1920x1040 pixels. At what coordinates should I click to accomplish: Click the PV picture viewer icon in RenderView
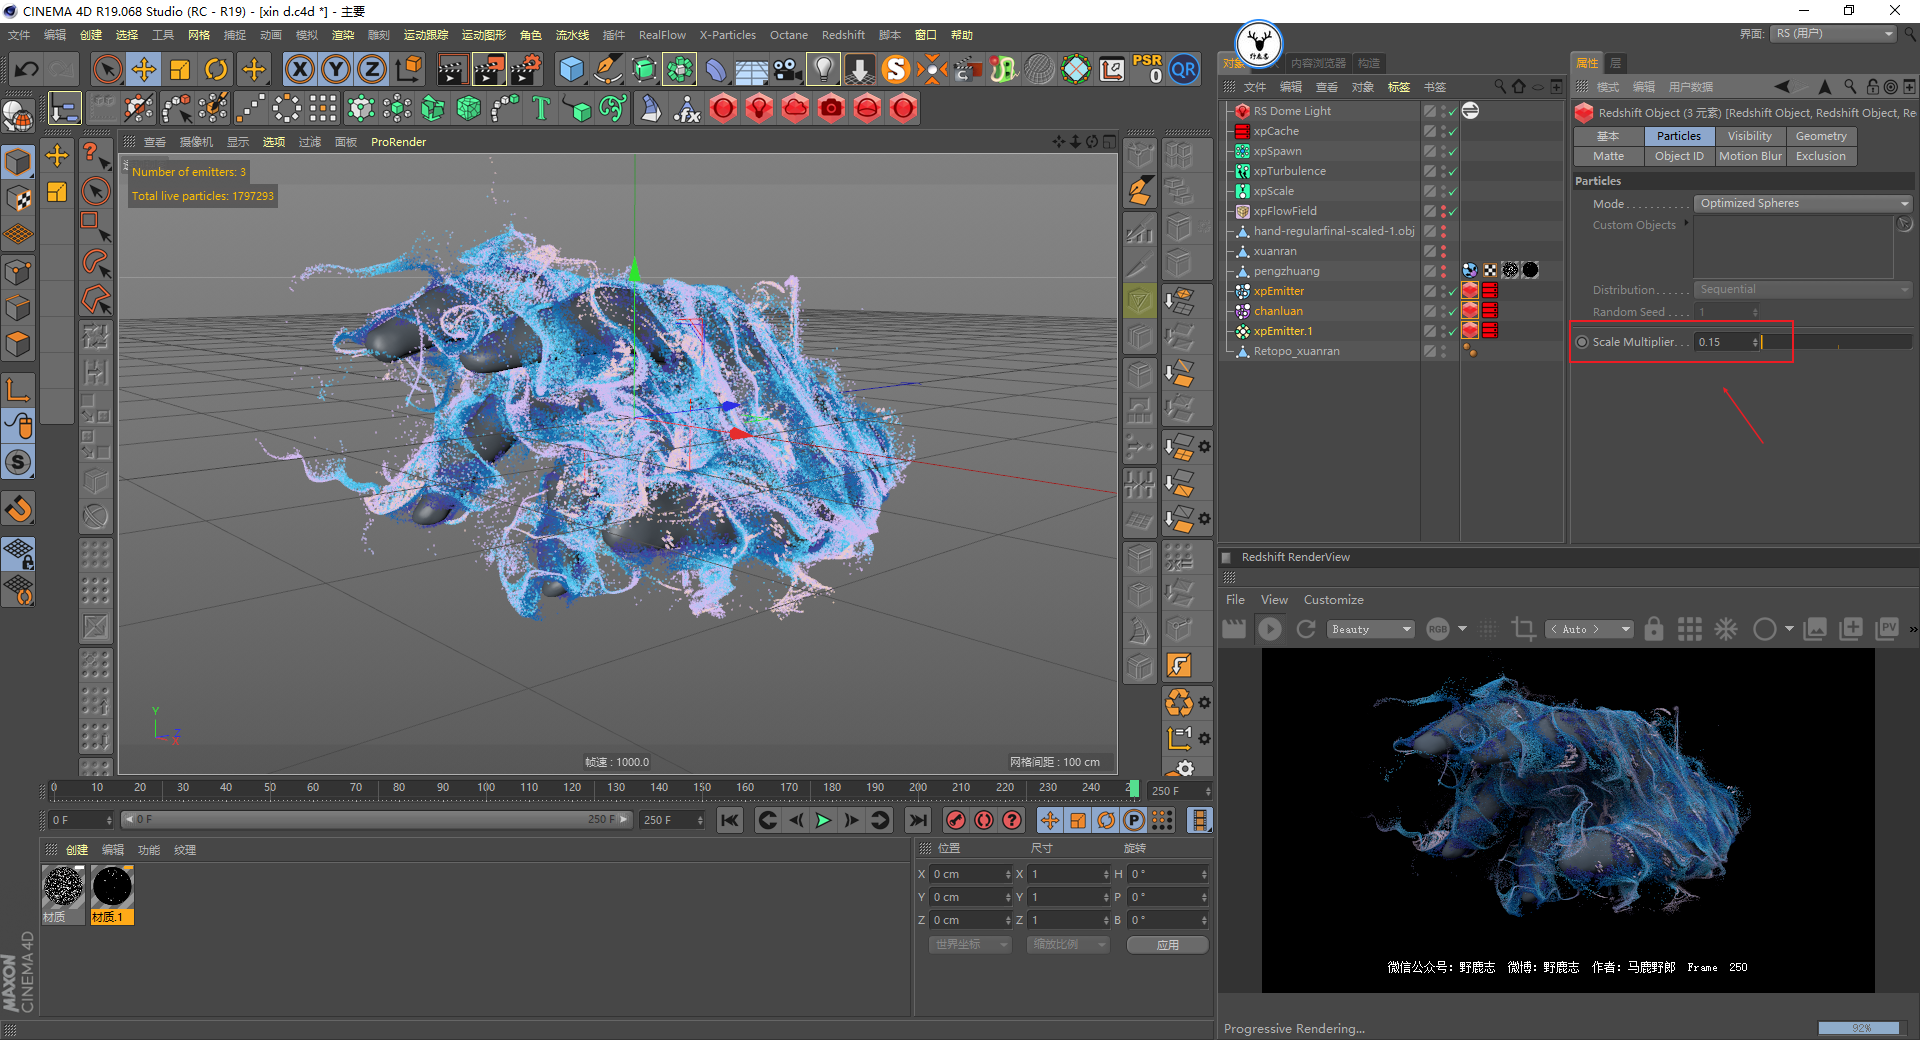tap(1887, 629)
